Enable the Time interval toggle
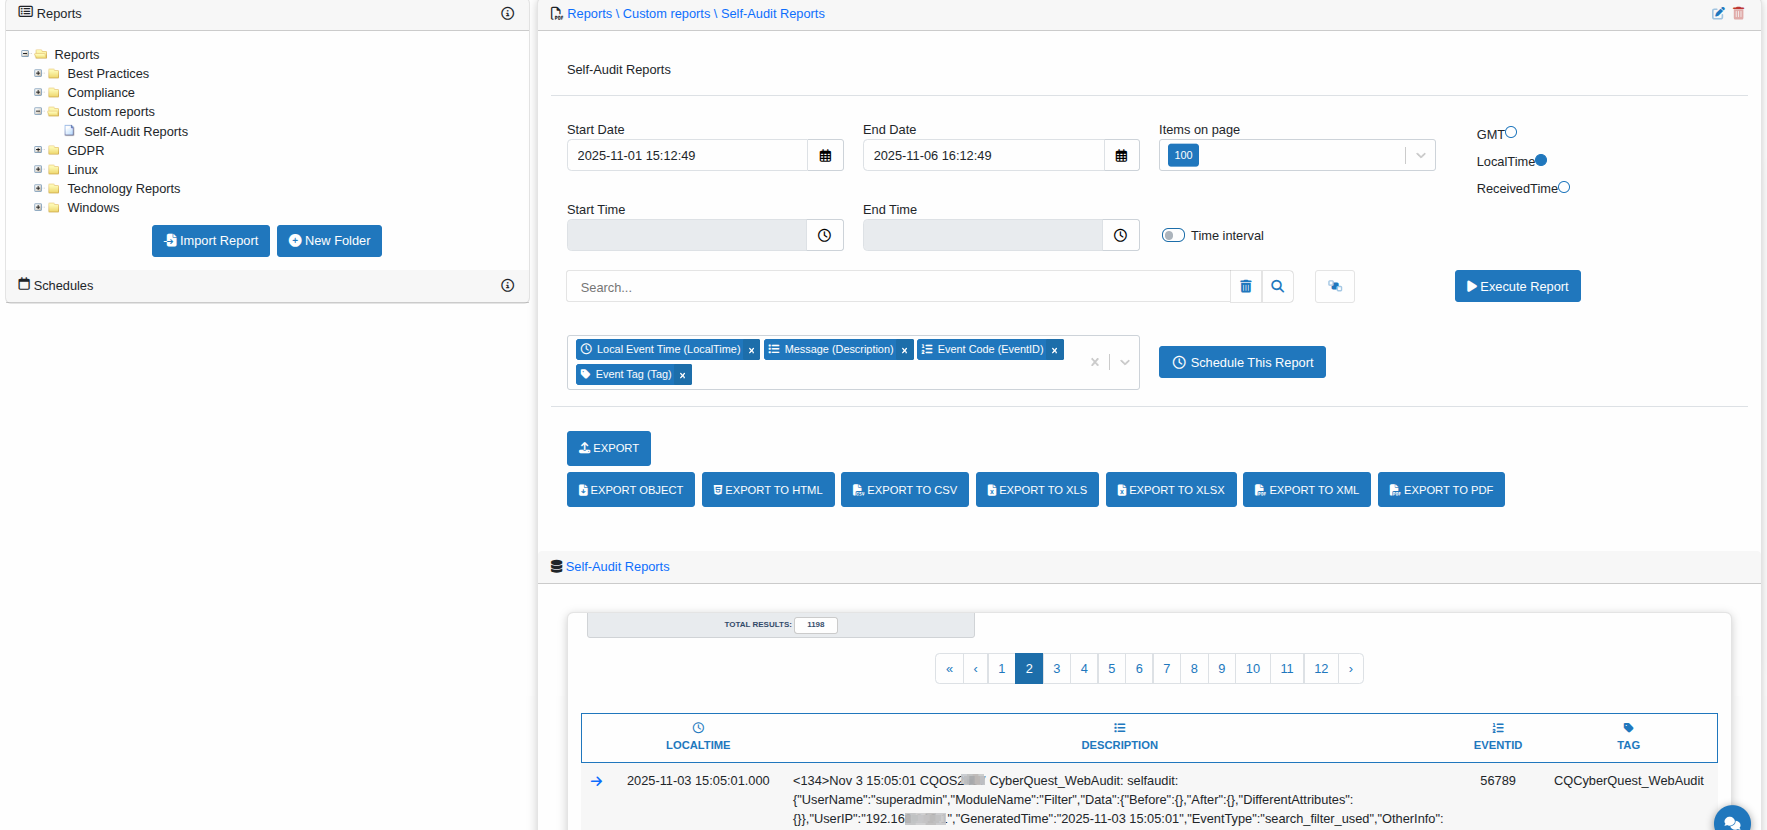1767x830 pixels. tap(1173, 236)
